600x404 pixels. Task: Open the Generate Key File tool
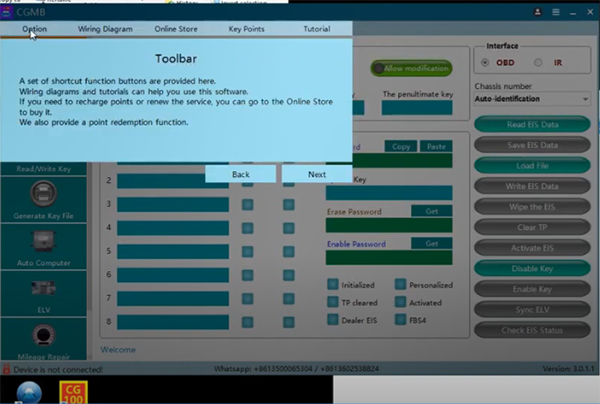tap(42, 195)
